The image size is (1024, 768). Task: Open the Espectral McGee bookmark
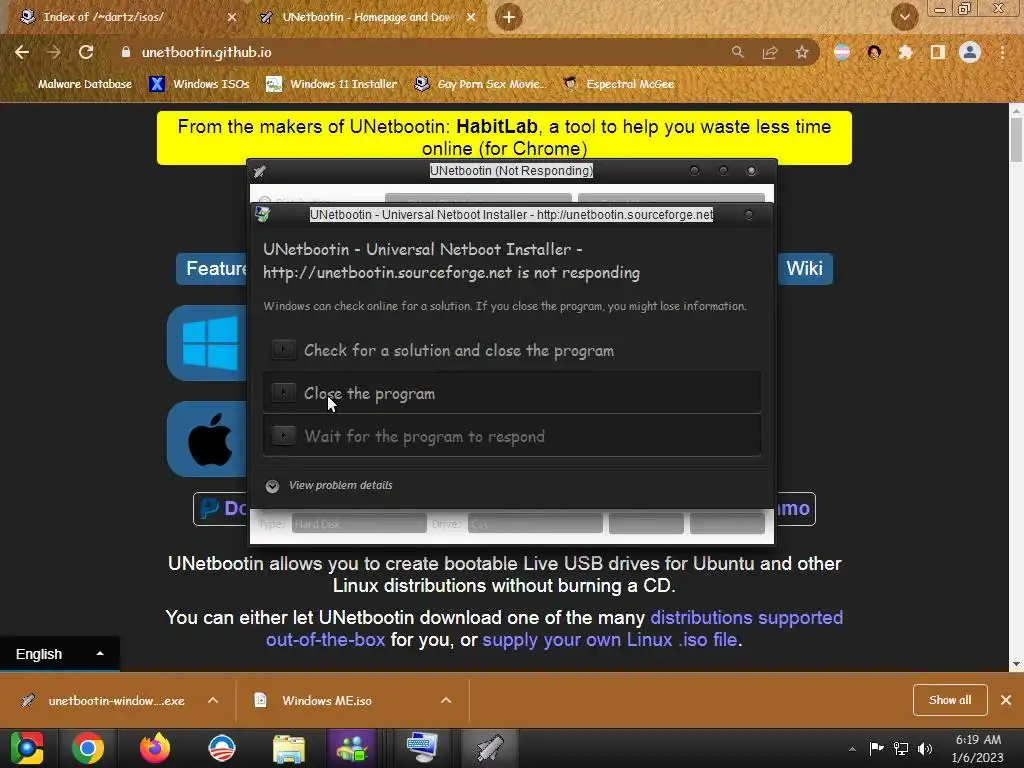pyautogui.click(x=618, y=84)
